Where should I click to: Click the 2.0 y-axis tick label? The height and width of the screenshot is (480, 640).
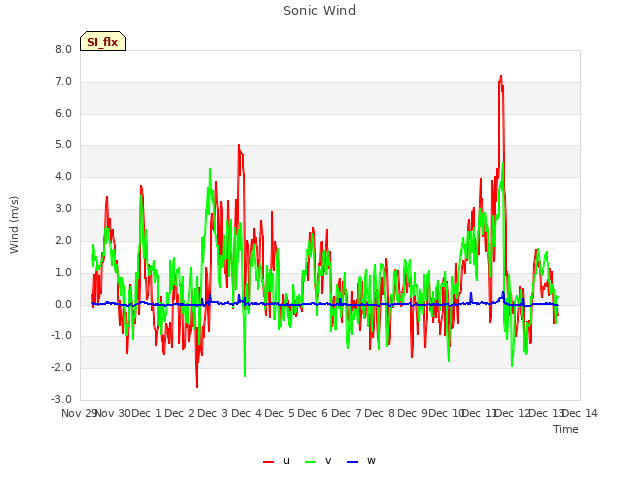pyautogui.click(x=63, y=240)
